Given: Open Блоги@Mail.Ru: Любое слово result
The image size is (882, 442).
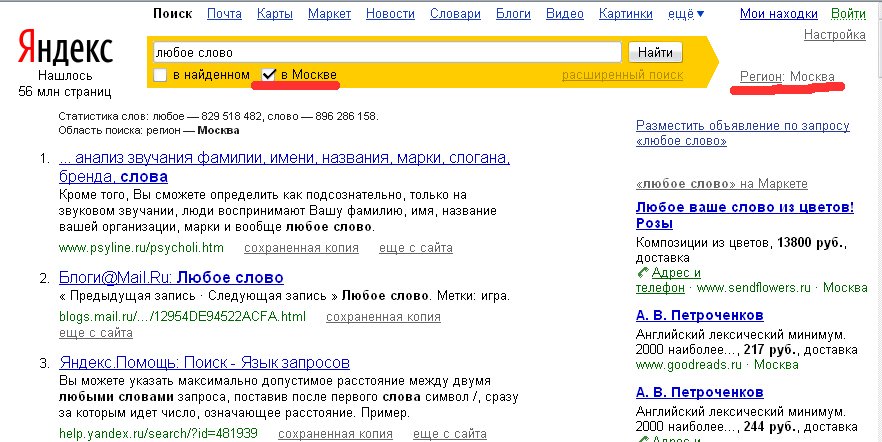Looking at the screenshot, I should (x=172, y=278).
